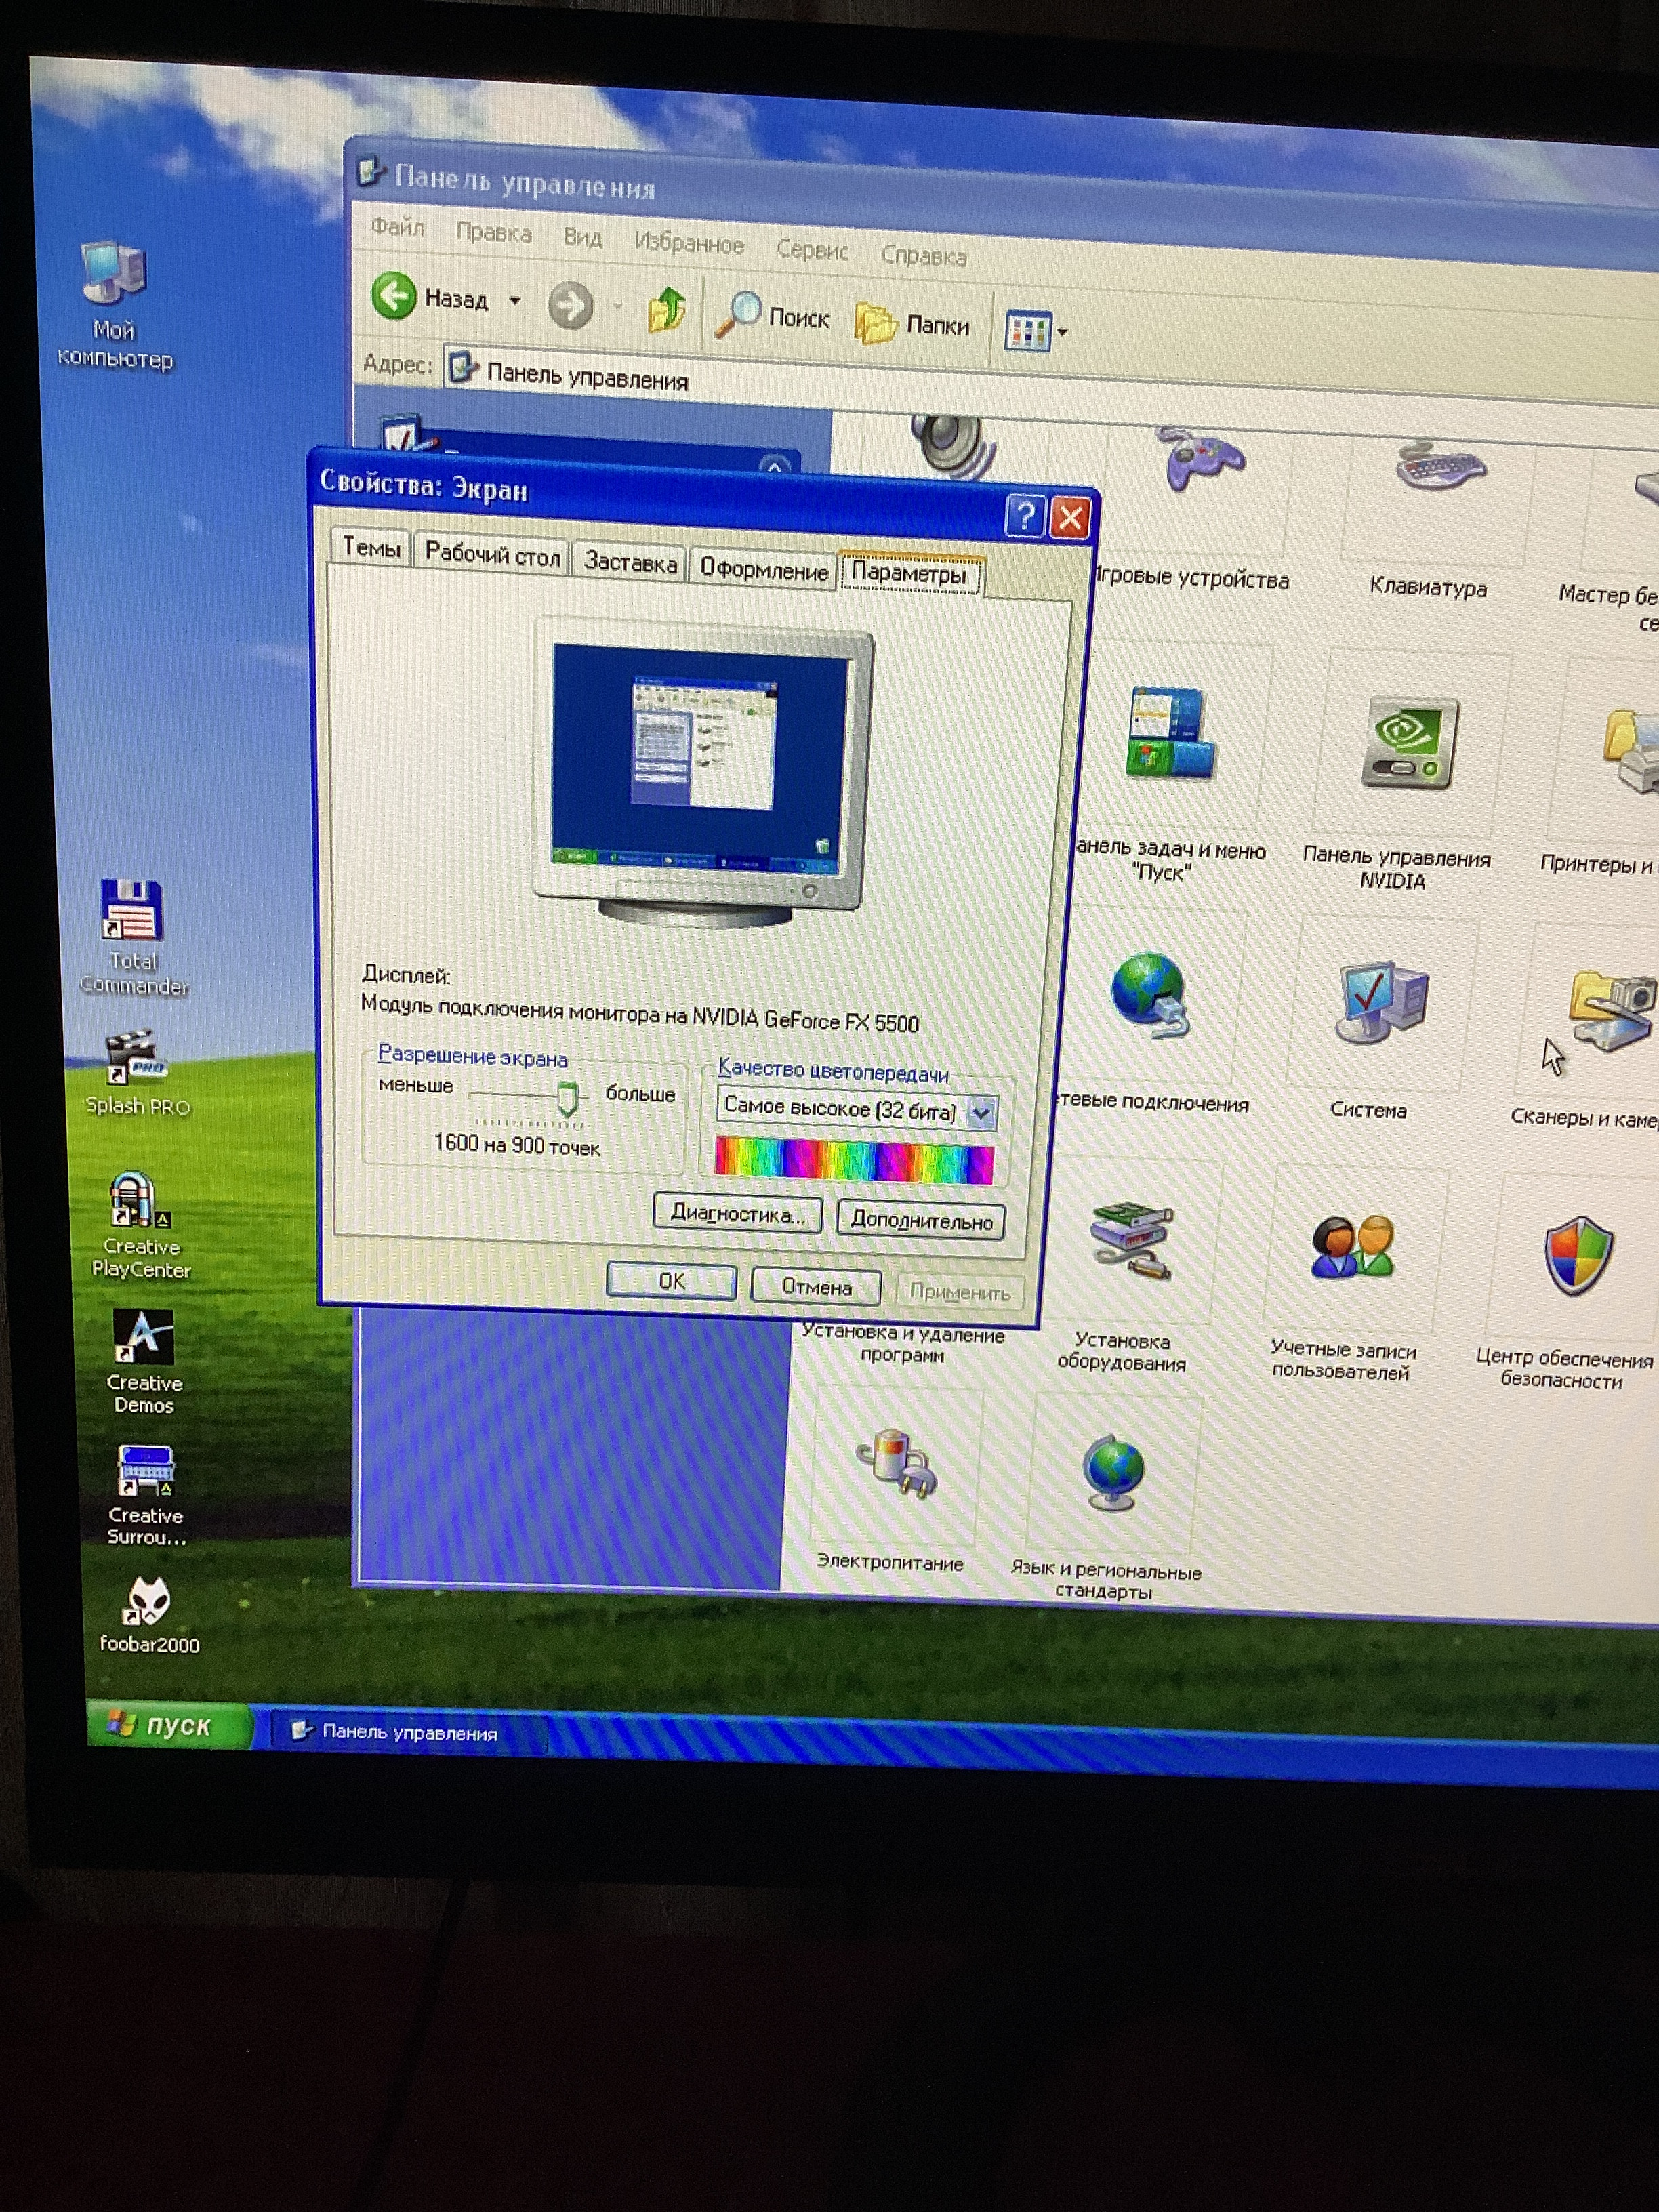
Task: Select the foobar2000 desktop shortcut
Action: tap(148, 1614)
